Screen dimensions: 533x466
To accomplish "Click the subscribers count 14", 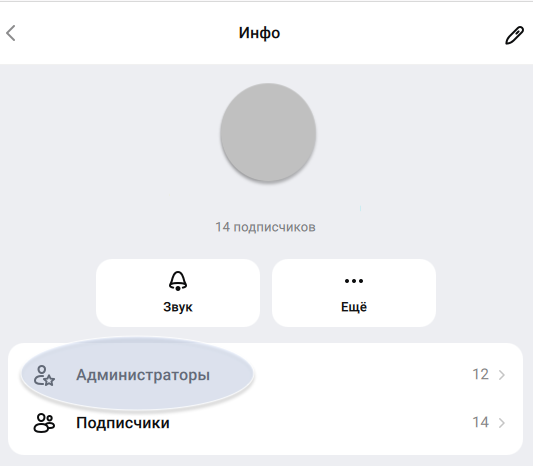I will click(481, 422).
